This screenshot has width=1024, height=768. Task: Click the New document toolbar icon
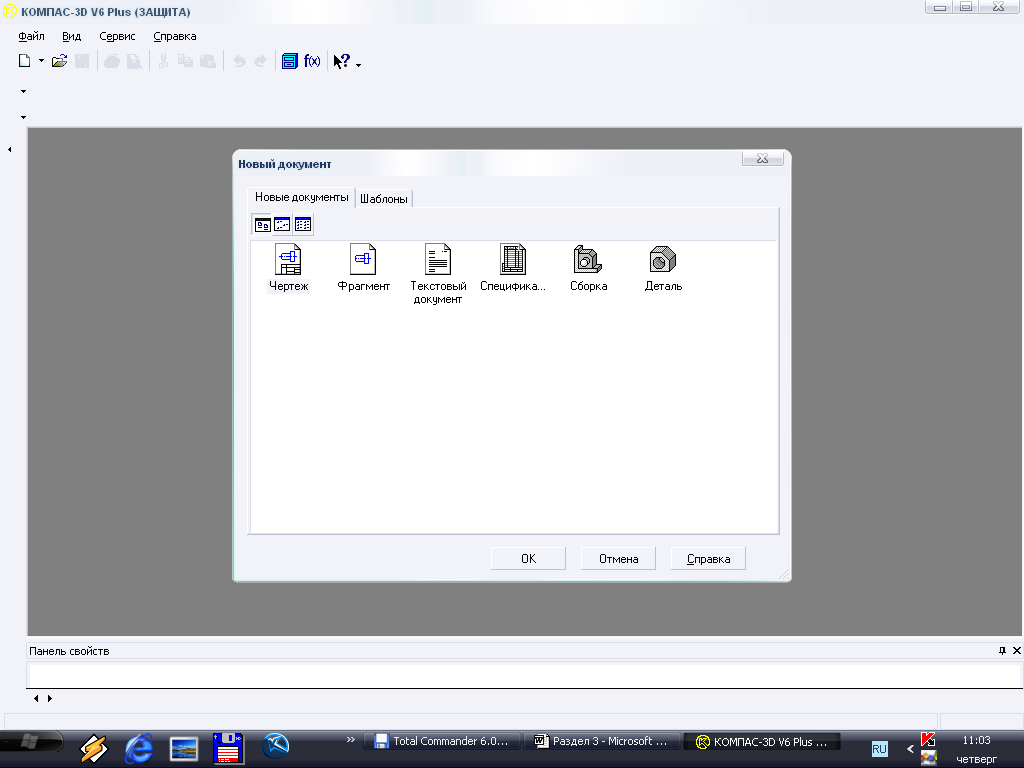(25, 61)
